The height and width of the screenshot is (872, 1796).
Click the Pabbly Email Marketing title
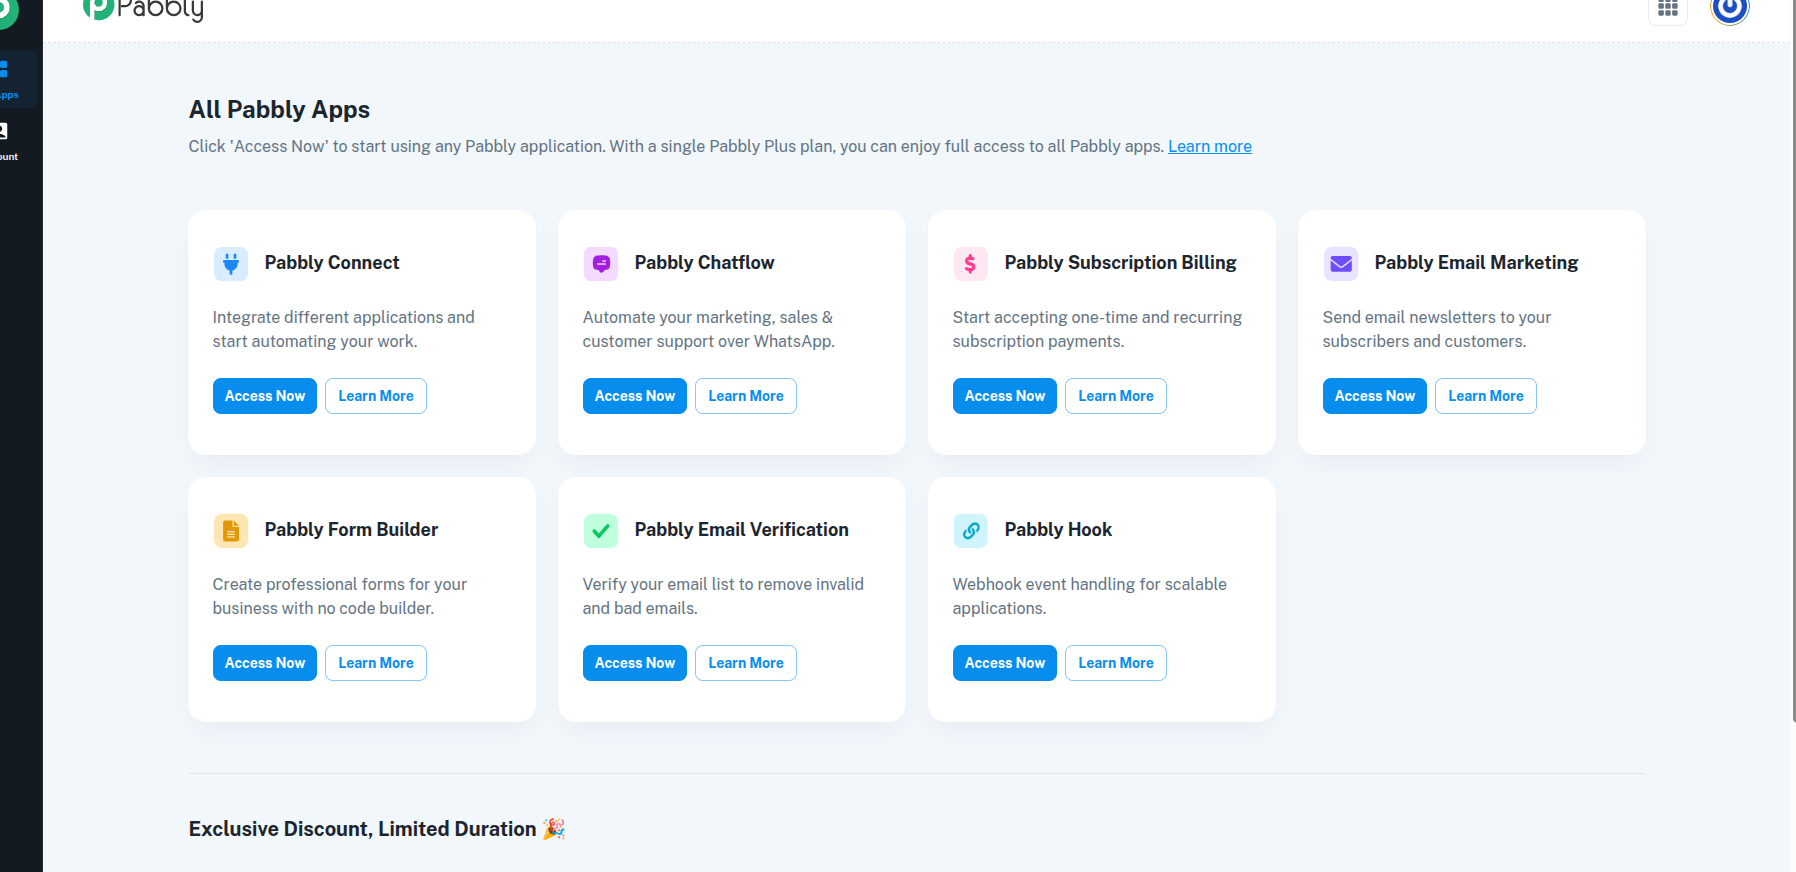[1476, 263]
